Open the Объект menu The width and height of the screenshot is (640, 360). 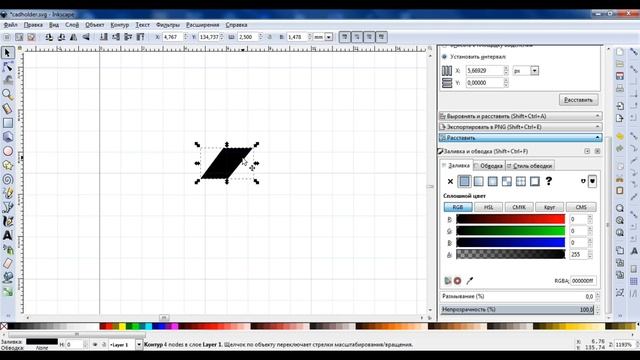pos(95,25)
